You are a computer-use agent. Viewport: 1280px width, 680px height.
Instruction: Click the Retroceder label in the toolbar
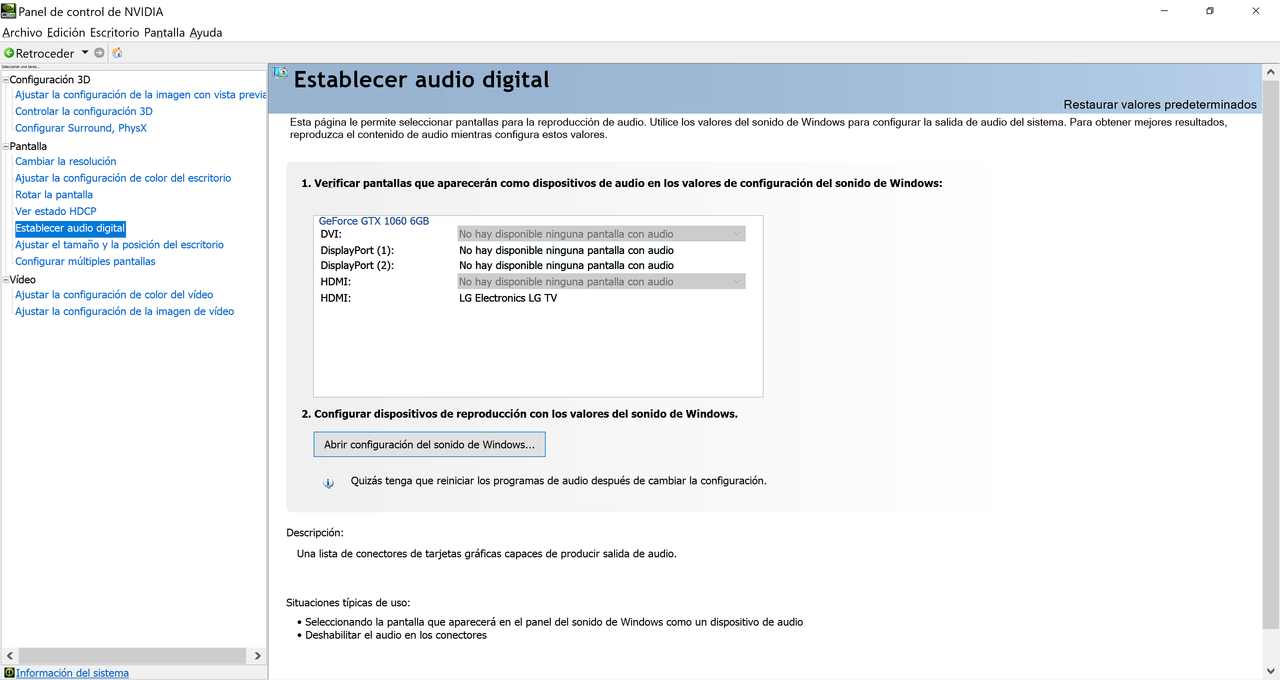[45, 53]
